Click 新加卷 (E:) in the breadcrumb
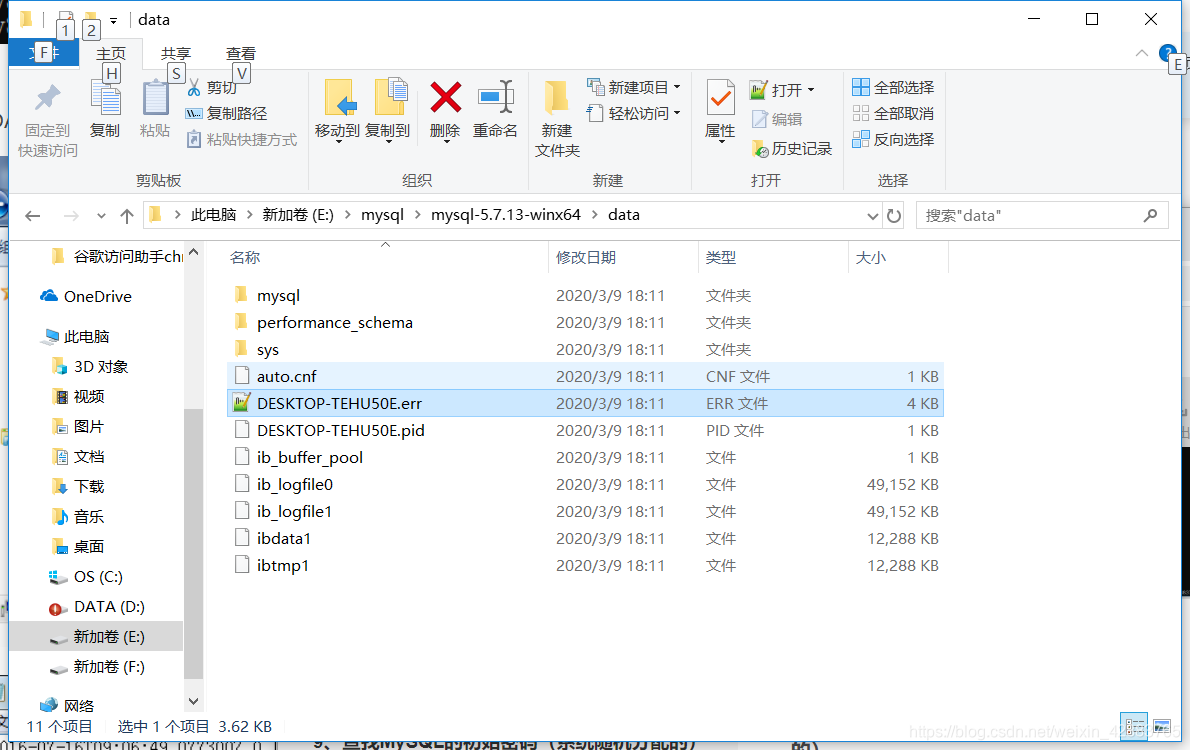 pyautogui.click(x=298, y=215)
